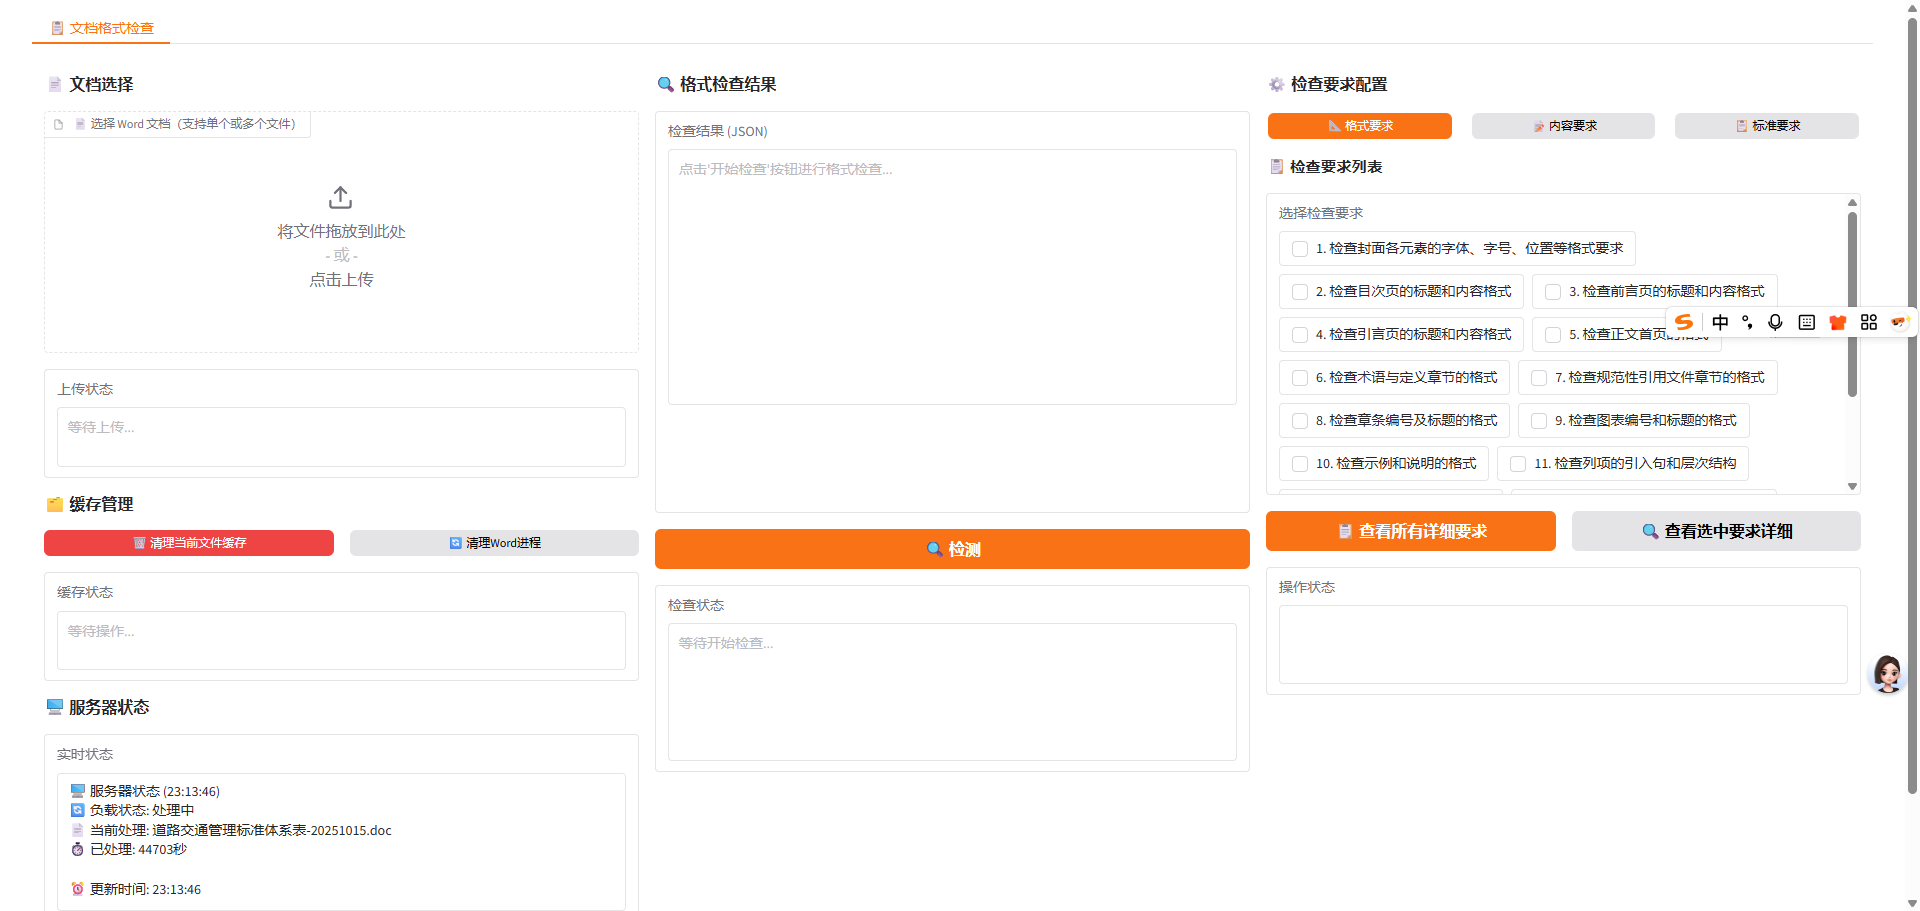The image size is (1920, 911).
Task: Open the Sogou toolbox grid icon
Action: [x=1868, y=322]
